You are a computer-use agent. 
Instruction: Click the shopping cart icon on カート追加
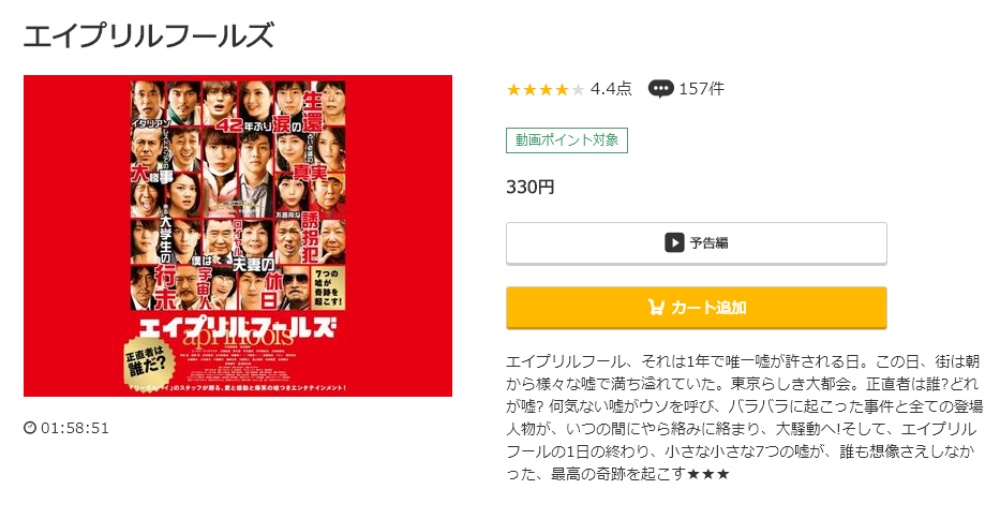pyautogui.click(x=656, y=307)
